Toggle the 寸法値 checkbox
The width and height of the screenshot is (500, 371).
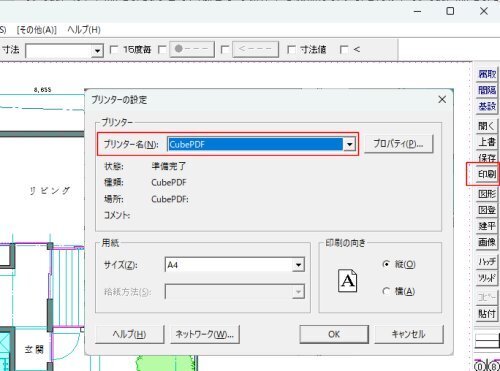[x=291, y=50]
